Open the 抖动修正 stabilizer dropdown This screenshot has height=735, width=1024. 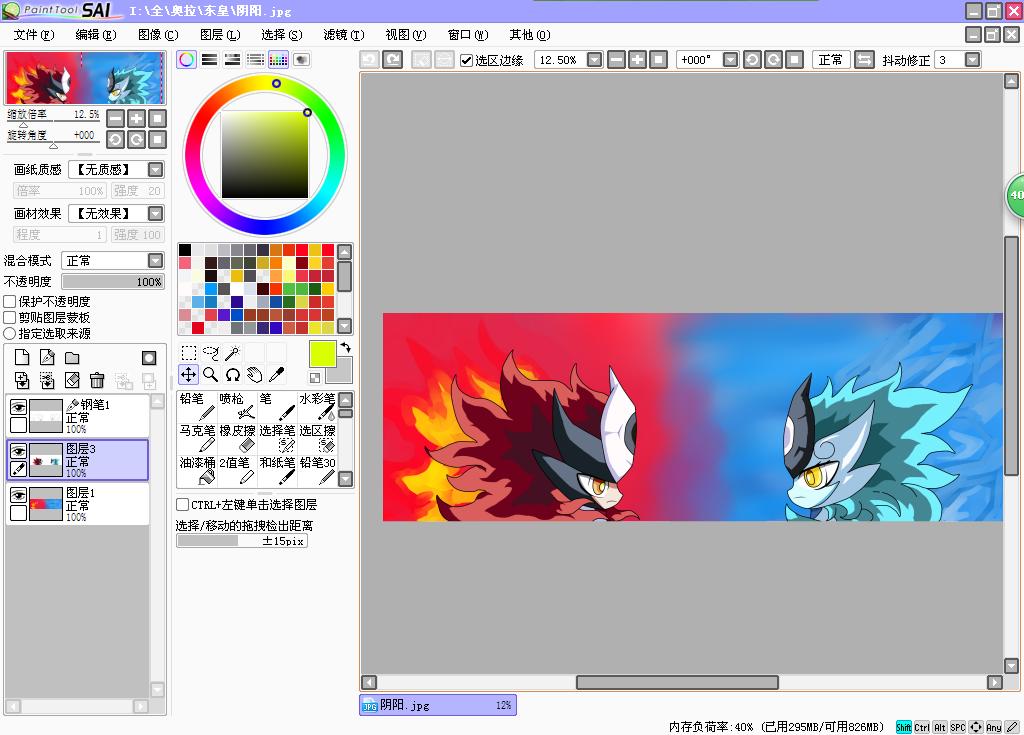[972, 60]
